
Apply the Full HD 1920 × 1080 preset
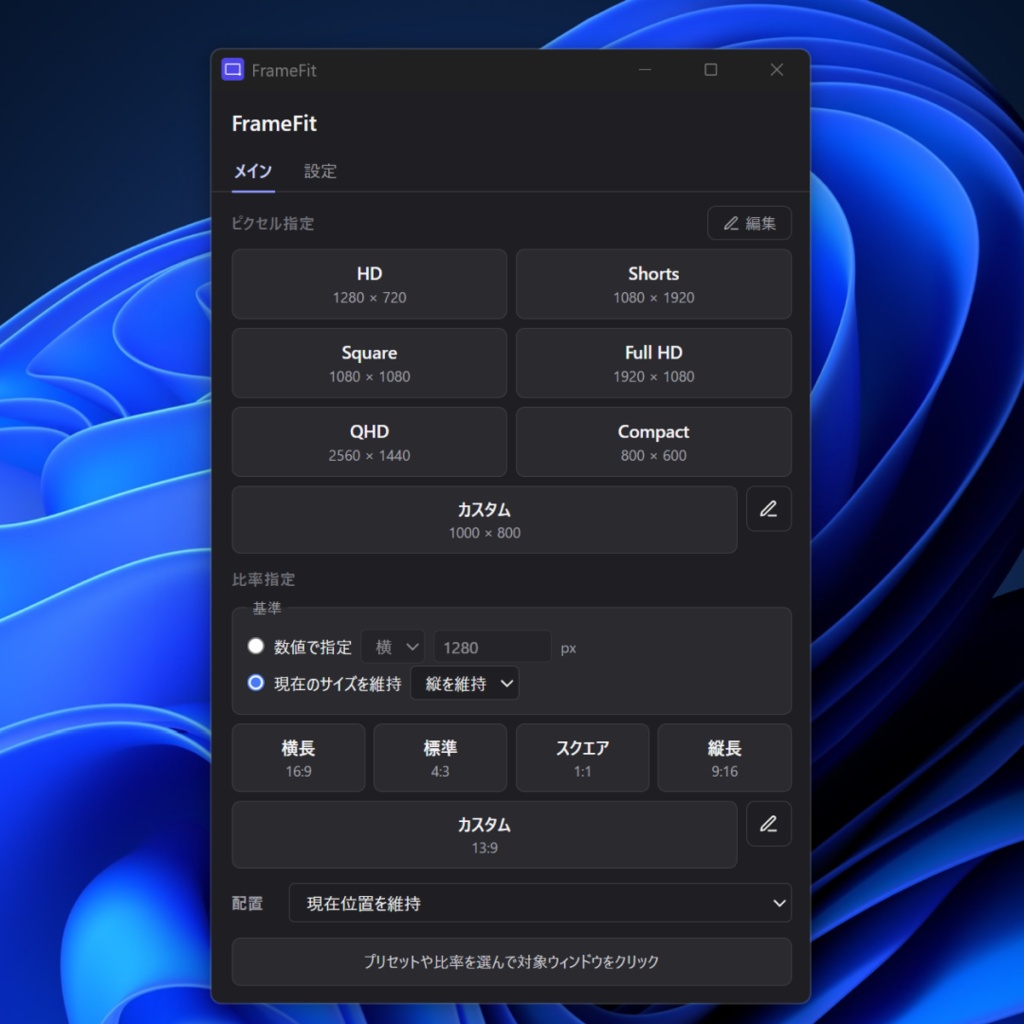point(654,363)
